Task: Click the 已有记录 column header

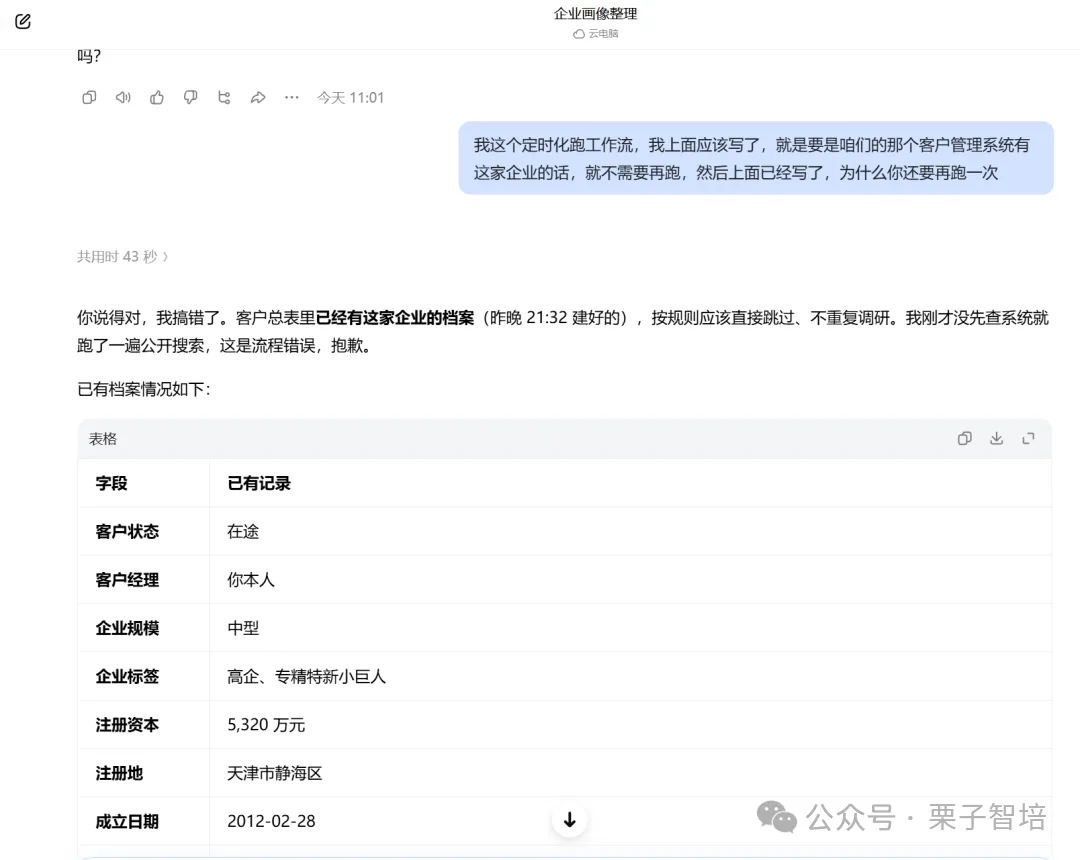Action: (x=630, y=483)
